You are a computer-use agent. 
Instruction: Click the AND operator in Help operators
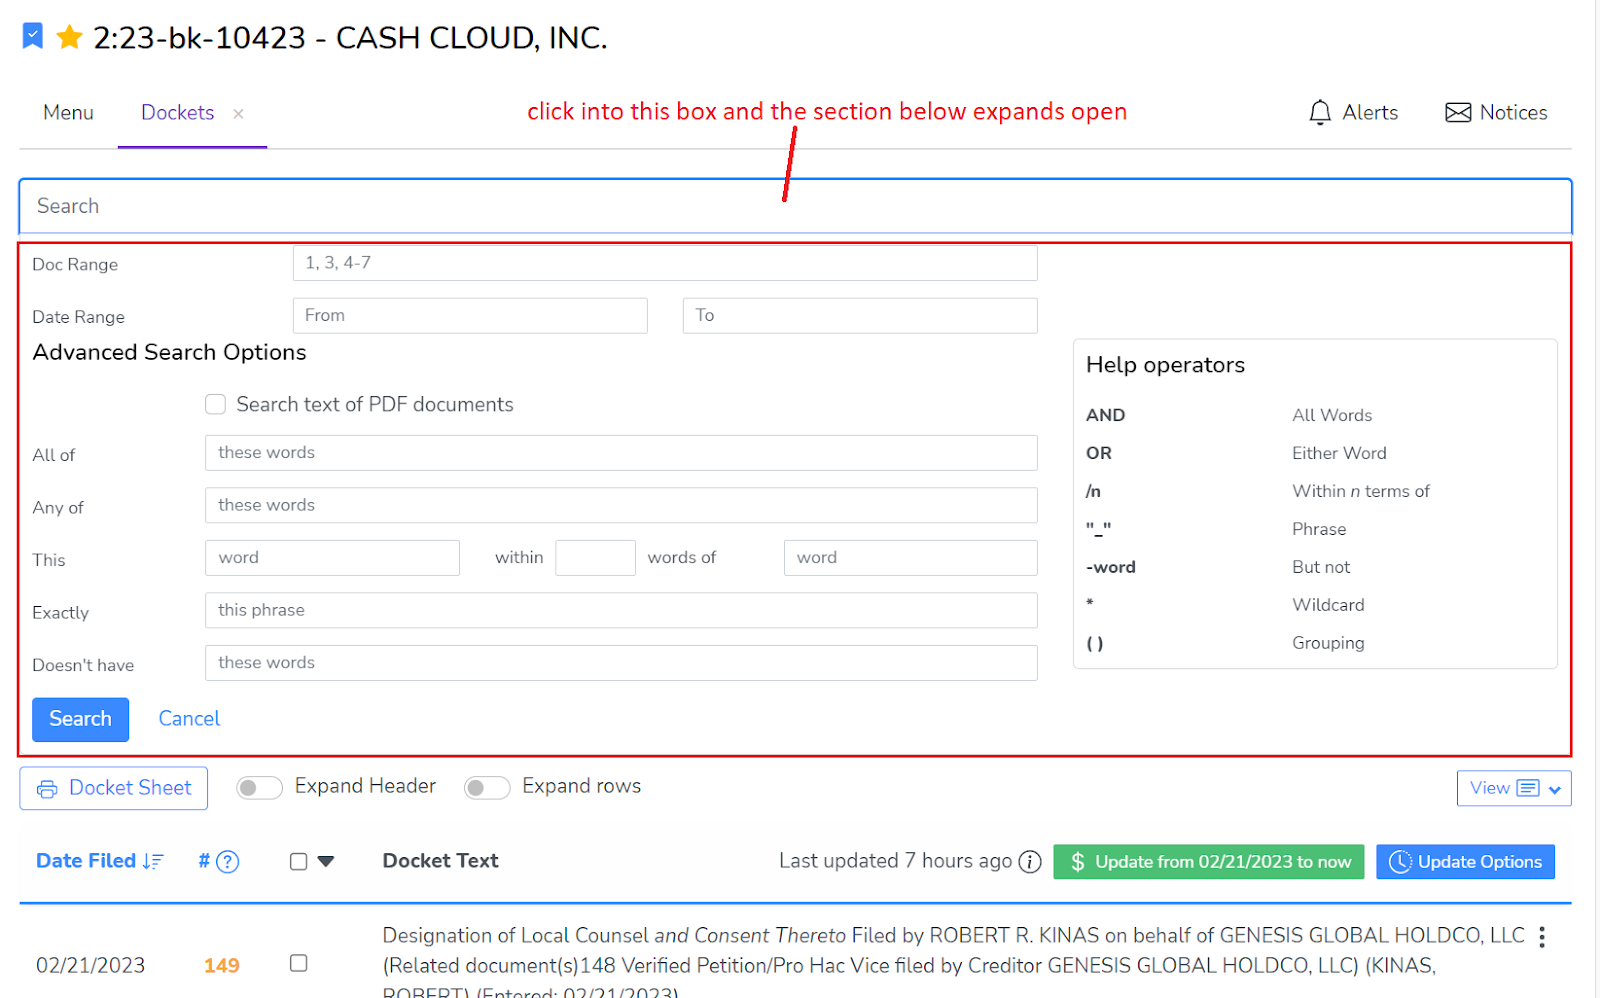point(1105,415)
